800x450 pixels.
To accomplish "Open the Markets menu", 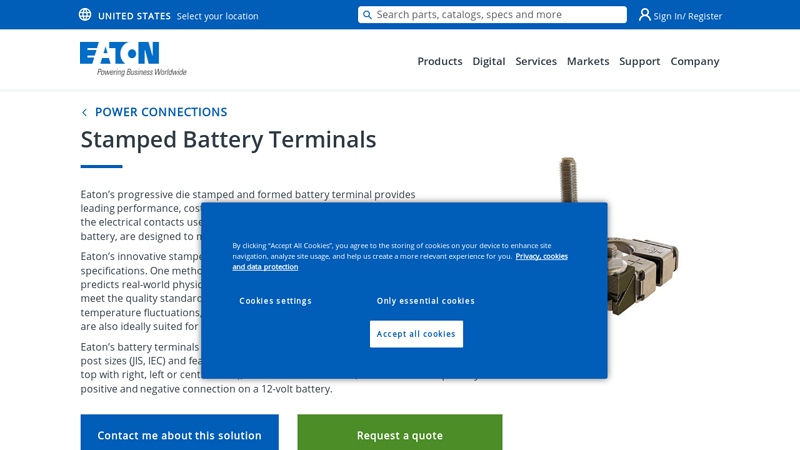I will click(x=588, y=61).
